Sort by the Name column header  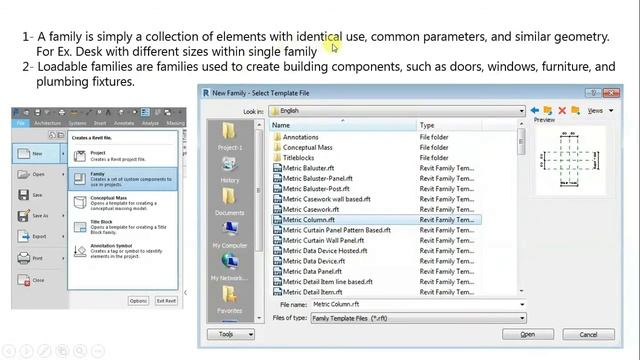pyautogui.click(x=343, y=125)
